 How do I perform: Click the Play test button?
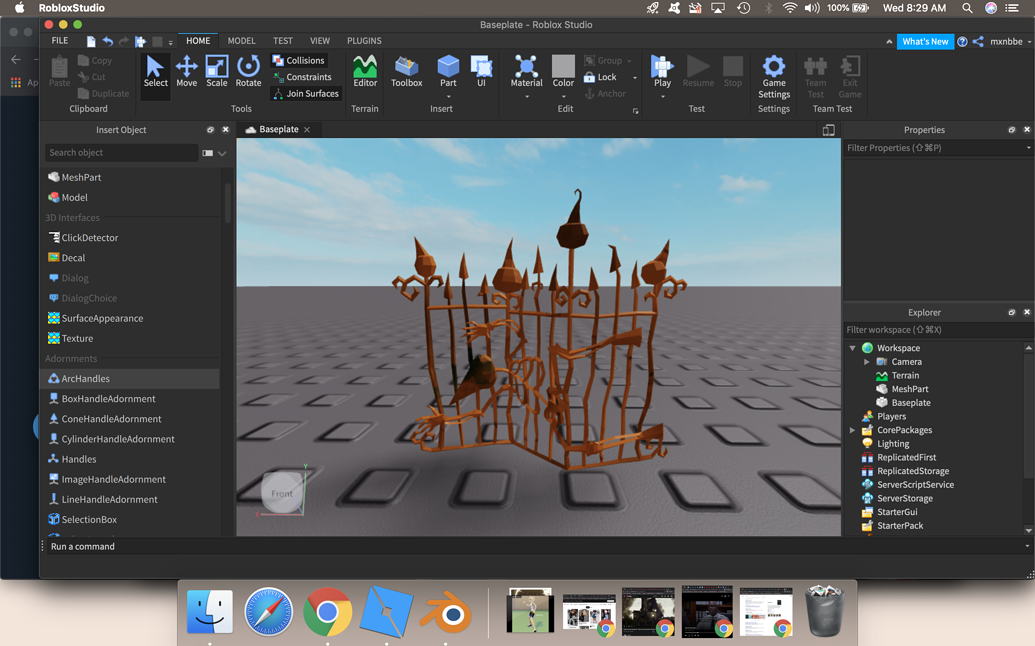coord(662,71)
